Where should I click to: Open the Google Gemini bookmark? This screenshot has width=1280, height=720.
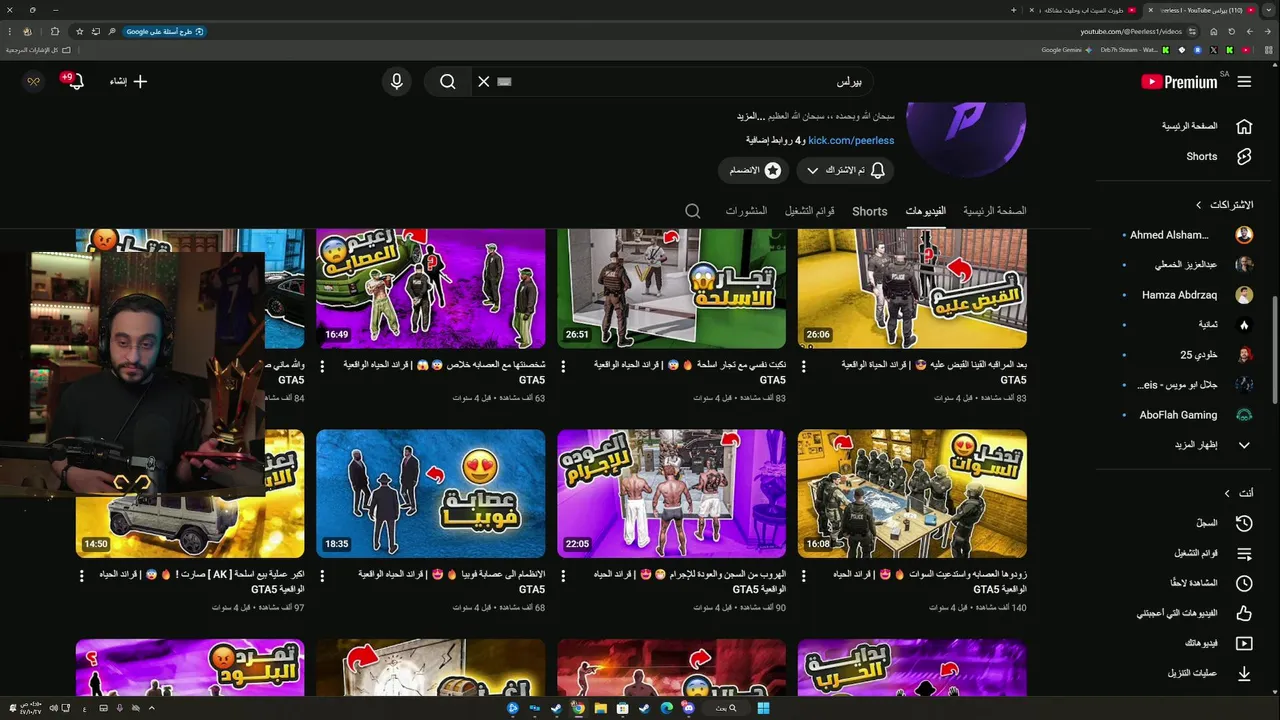coord(1065,50)
